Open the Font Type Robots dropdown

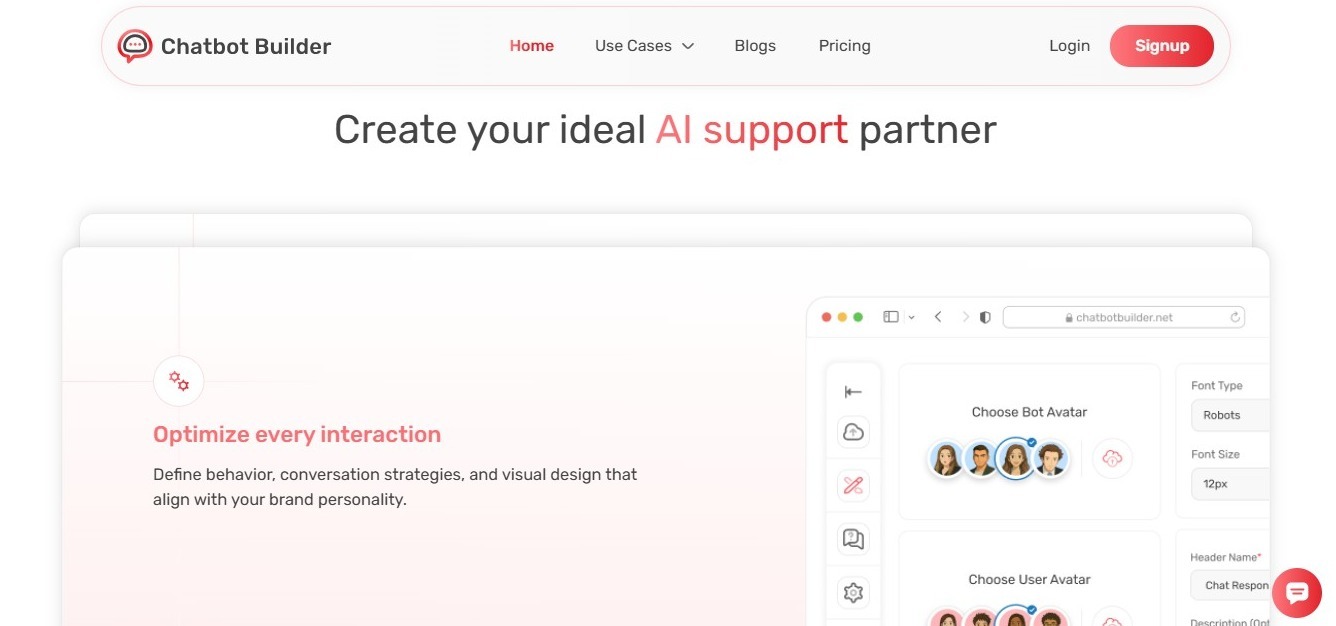[x=1230, y=415]
